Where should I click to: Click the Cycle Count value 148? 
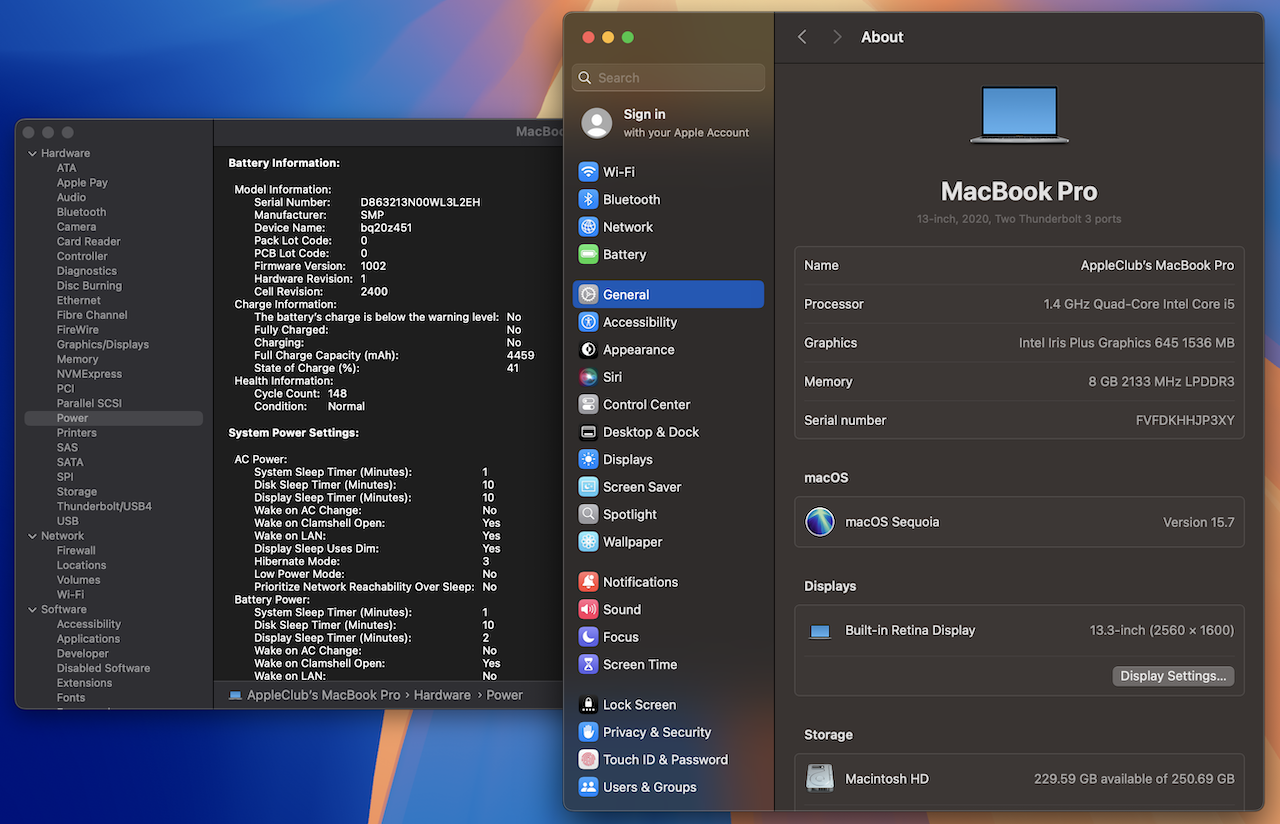pos(337,393)
